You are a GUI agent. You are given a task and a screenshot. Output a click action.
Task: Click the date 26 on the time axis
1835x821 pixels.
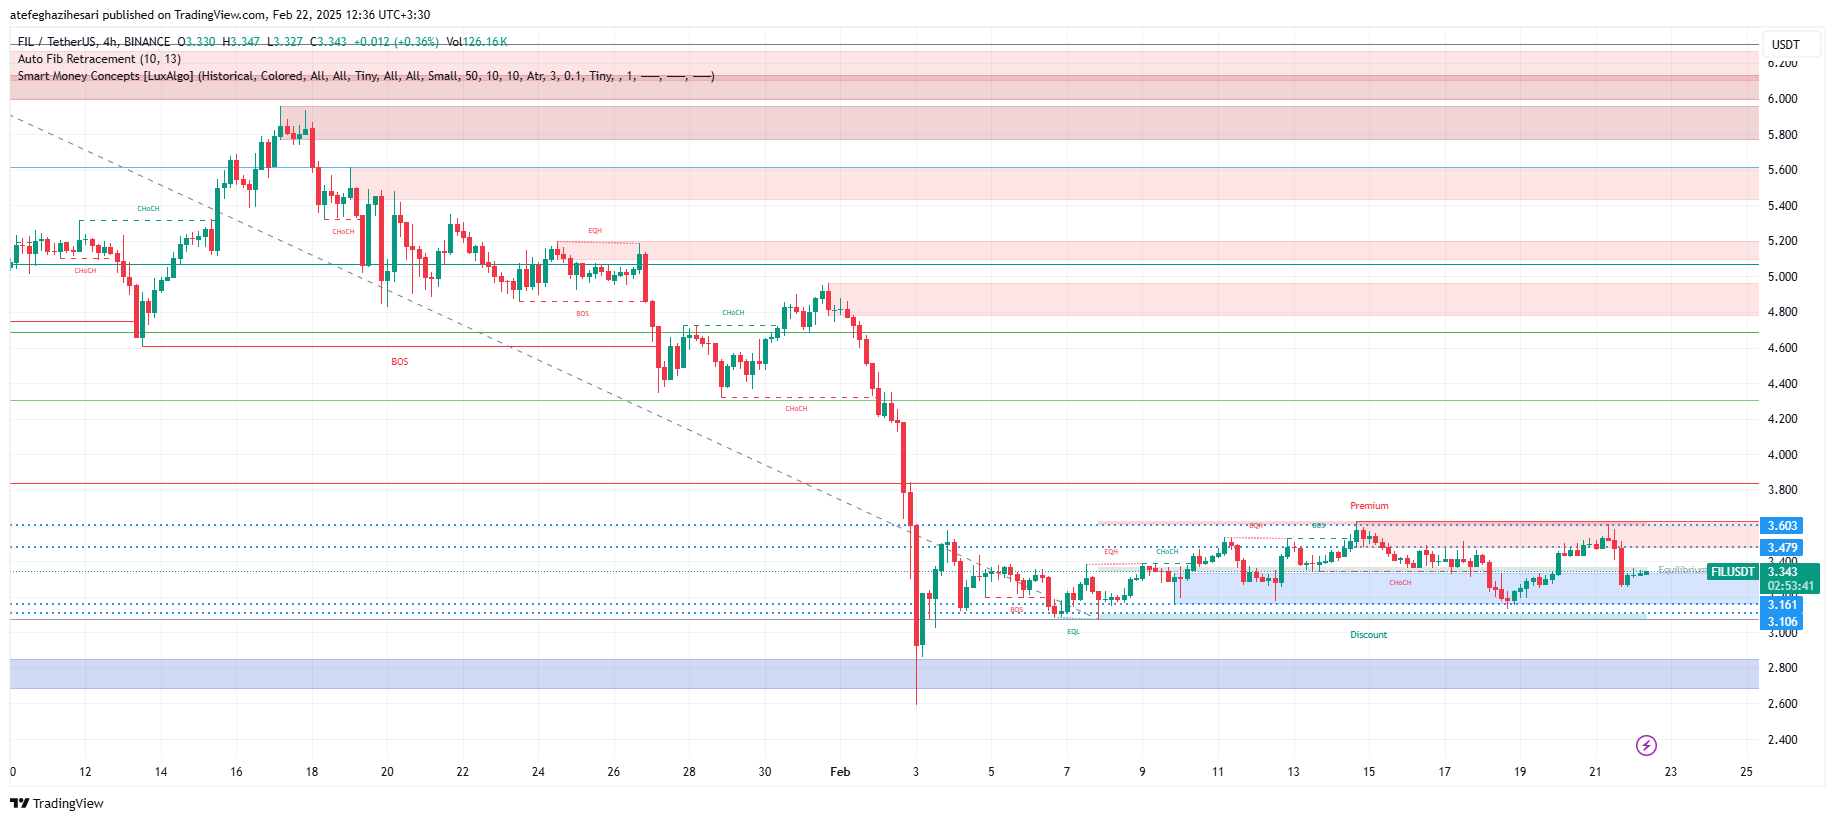614,772
